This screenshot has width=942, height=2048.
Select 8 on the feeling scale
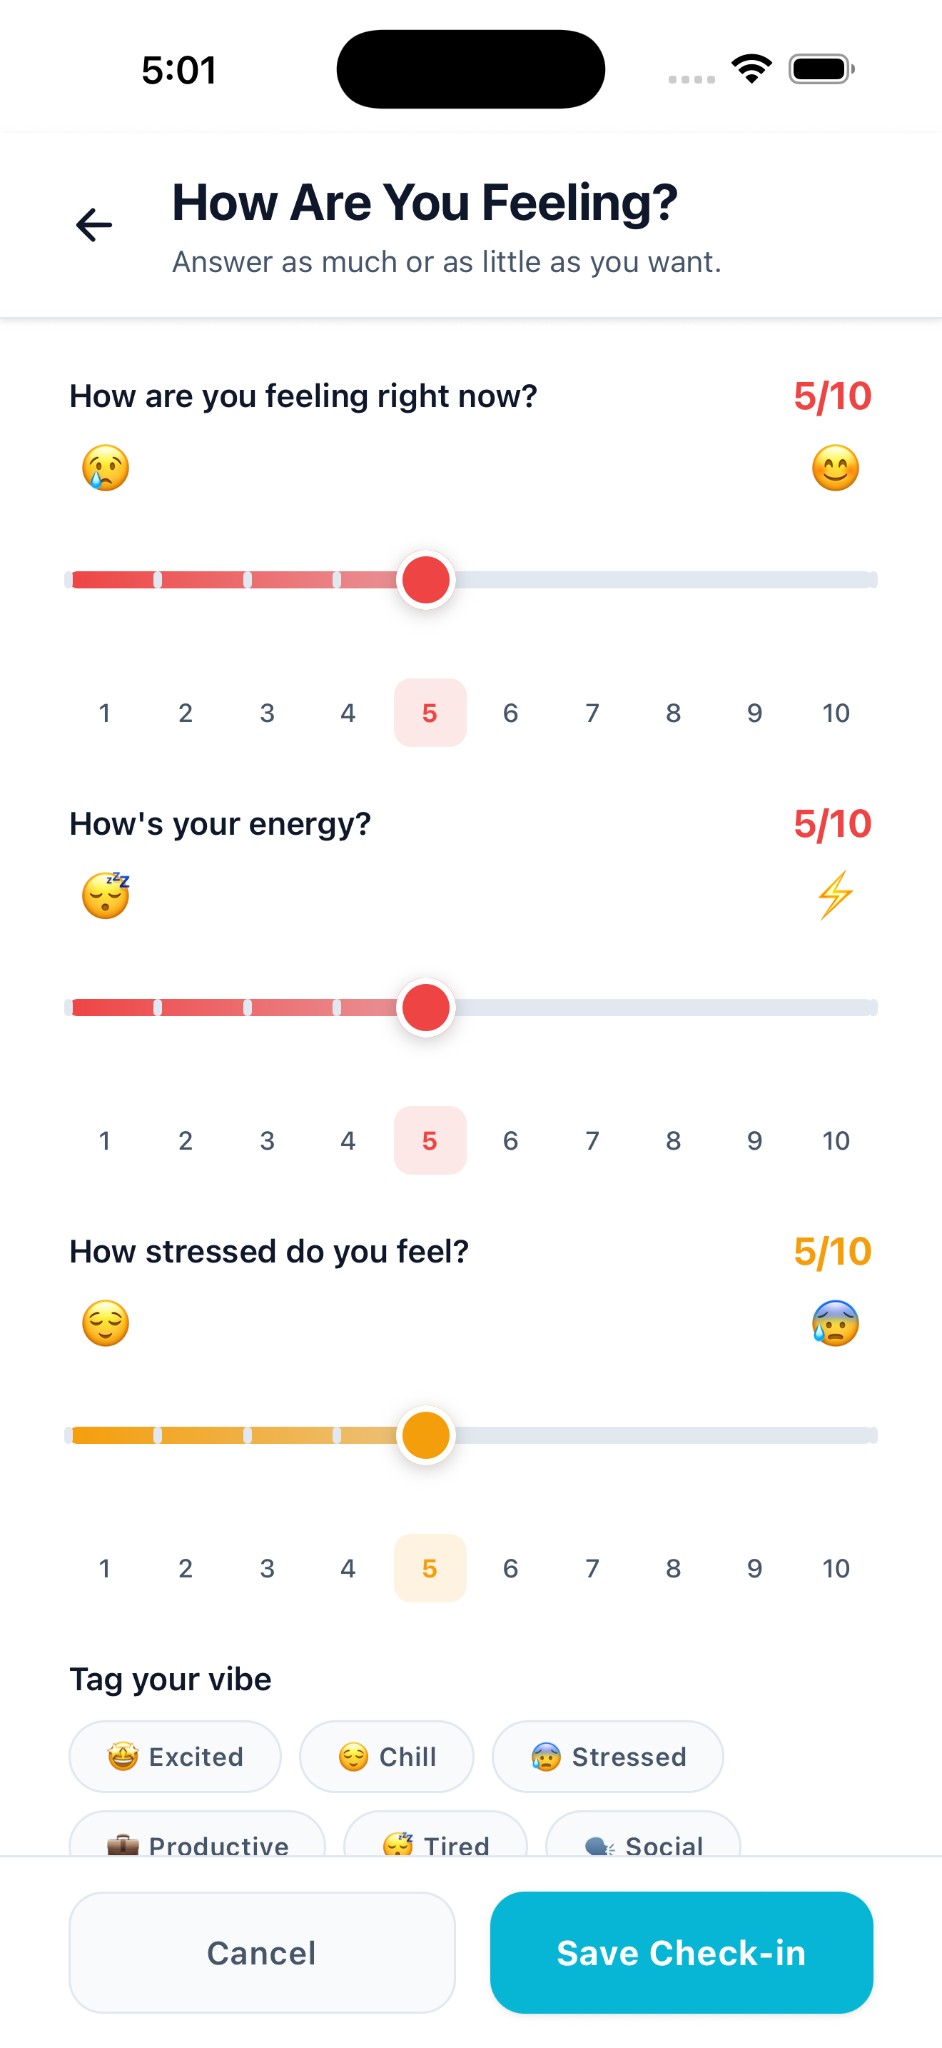coord(673,713)
